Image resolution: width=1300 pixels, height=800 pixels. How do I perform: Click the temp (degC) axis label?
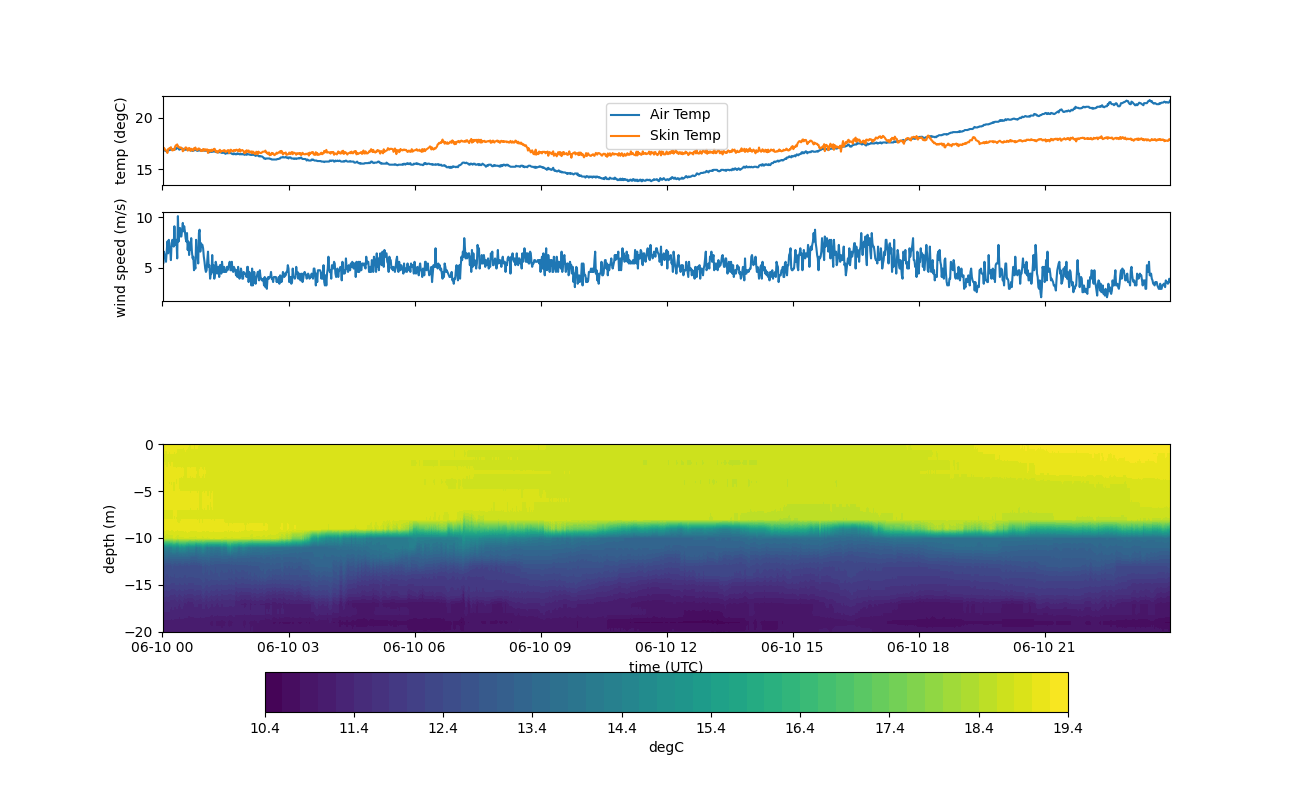point(121,141)
